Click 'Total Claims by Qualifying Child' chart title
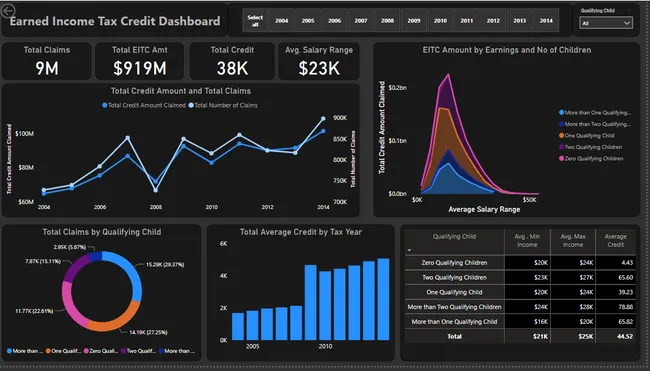This screenshot has height=371, width=650. [102, 232]
